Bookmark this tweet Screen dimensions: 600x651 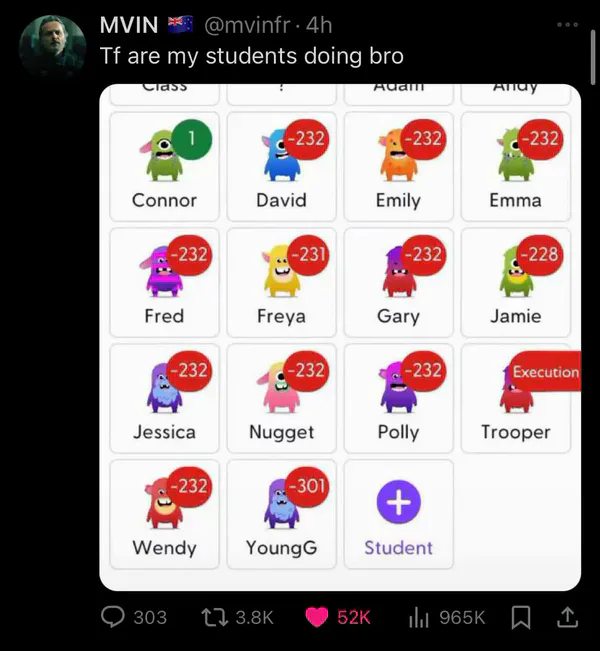pos(521,617)
